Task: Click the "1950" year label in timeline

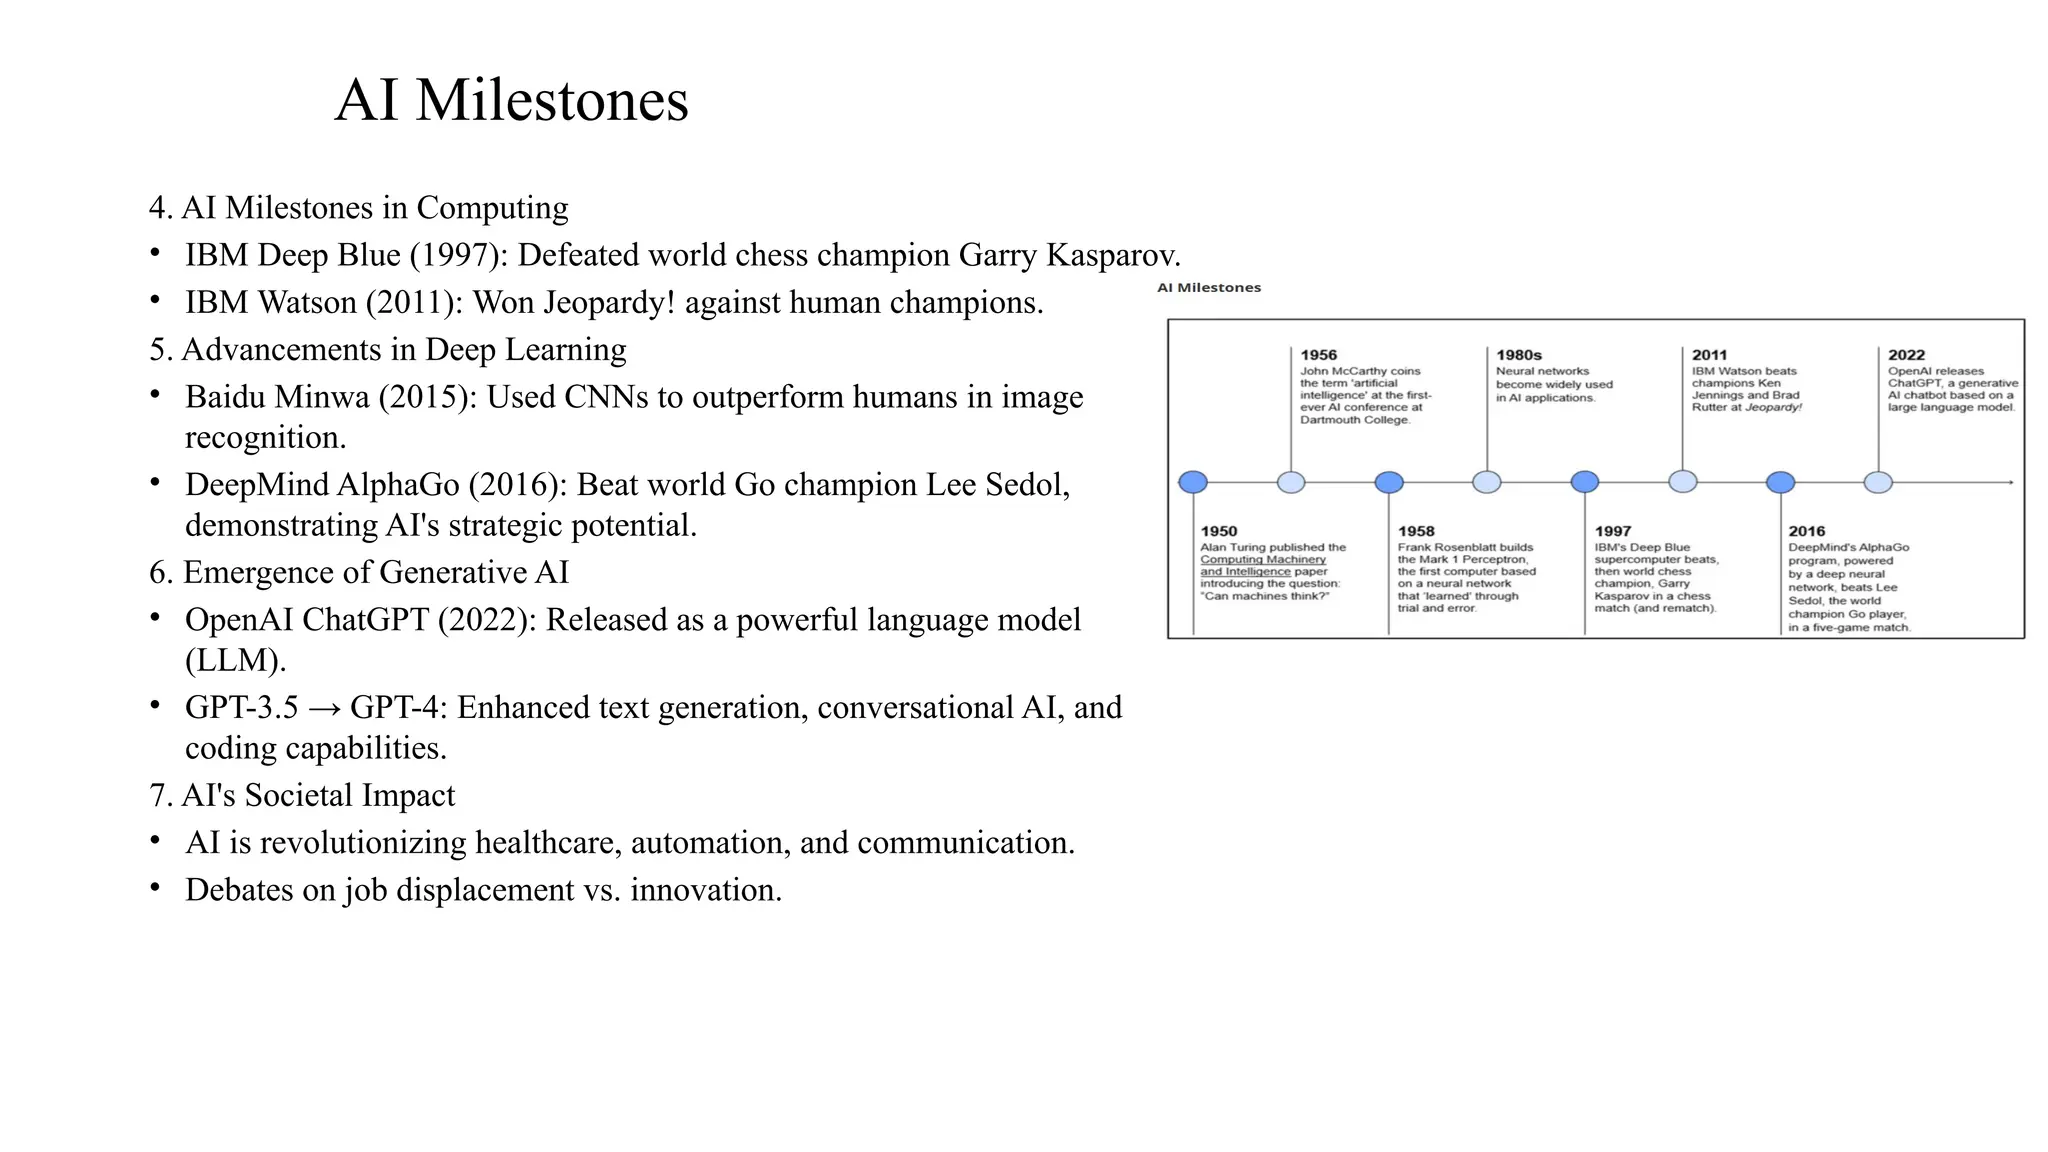Action: point(1219,531)
